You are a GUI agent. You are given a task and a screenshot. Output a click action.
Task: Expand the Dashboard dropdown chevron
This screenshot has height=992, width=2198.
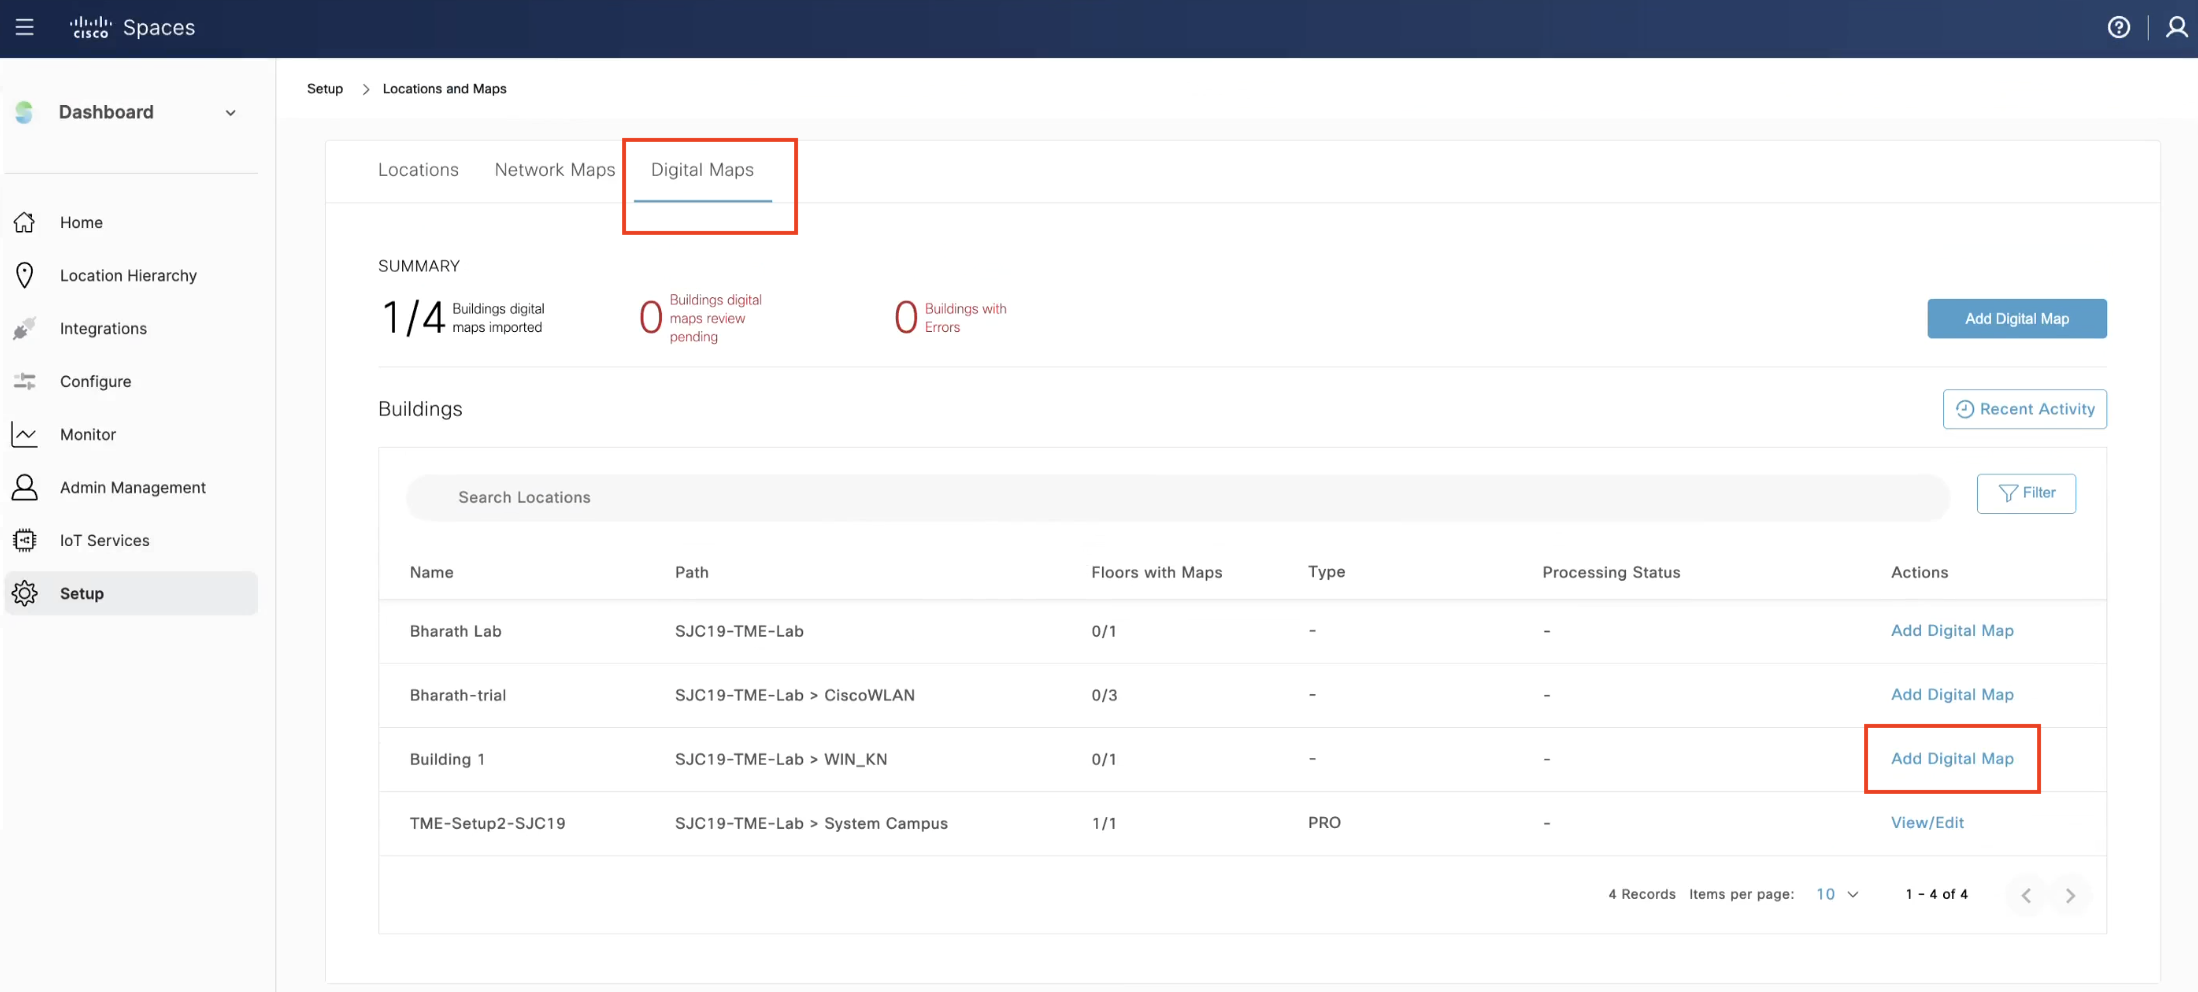[x=231, y=113]
